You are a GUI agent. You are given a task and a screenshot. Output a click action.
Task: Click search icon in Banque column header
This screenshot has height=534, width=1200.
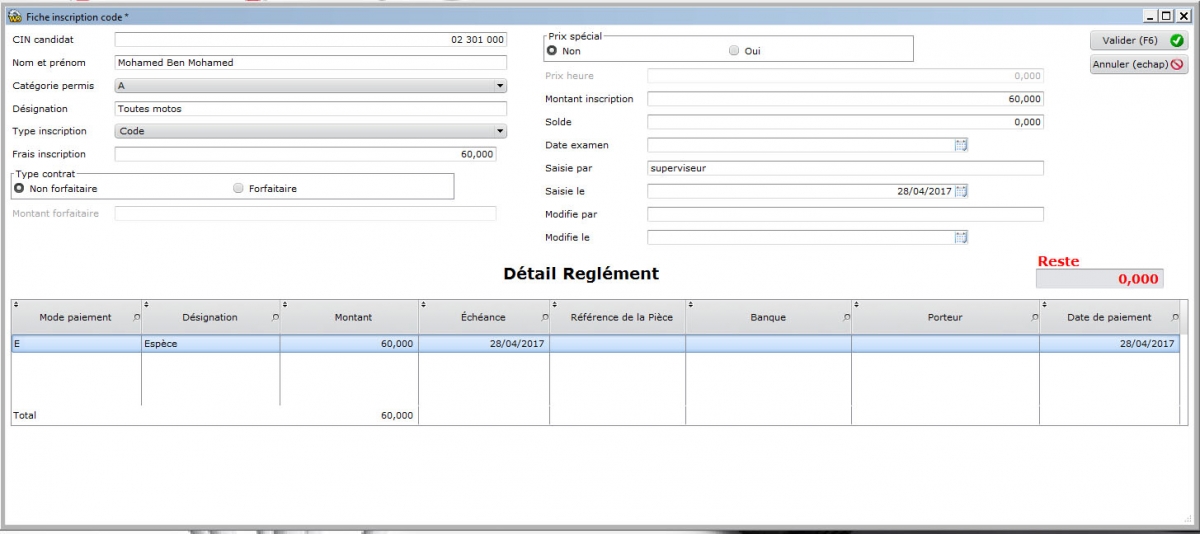846,317
